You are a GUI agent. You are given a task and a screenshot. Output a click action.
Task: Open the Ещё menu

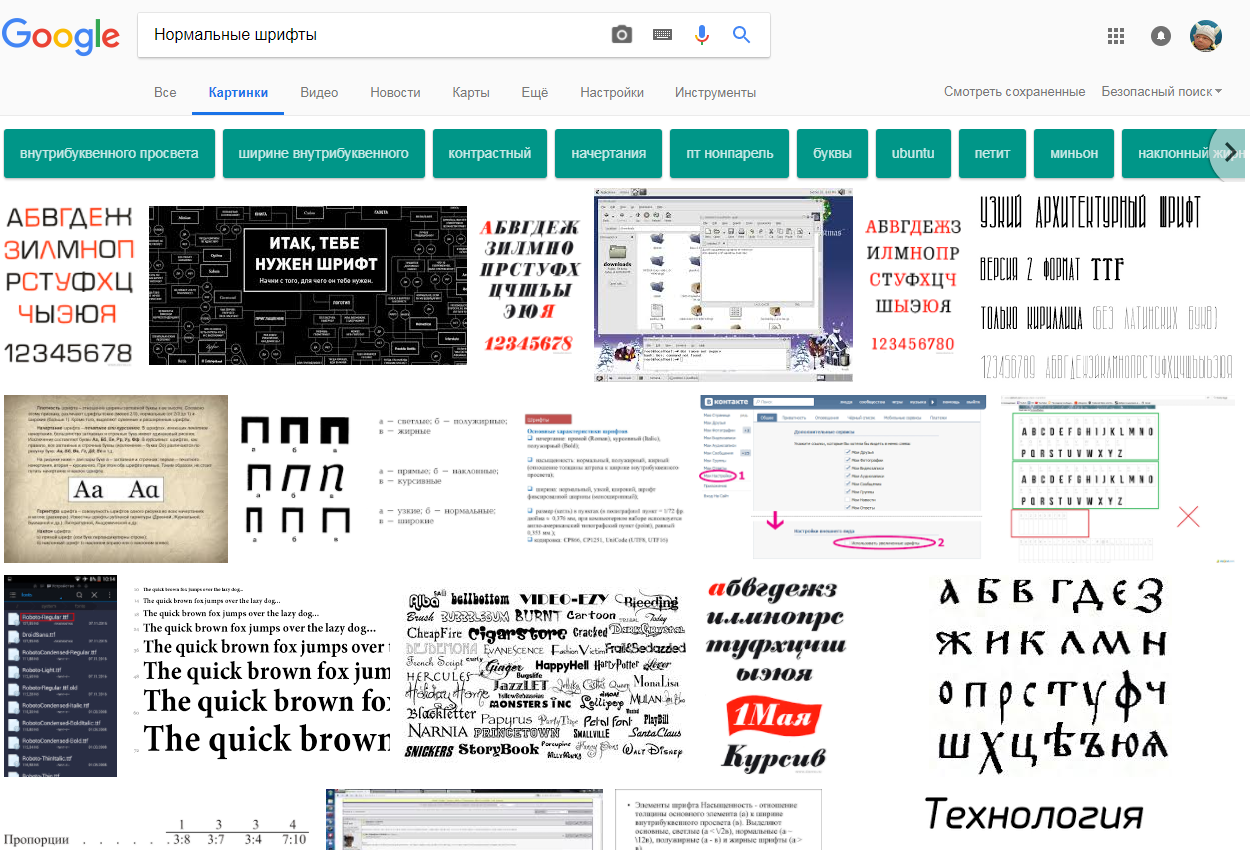coord(534,91)
